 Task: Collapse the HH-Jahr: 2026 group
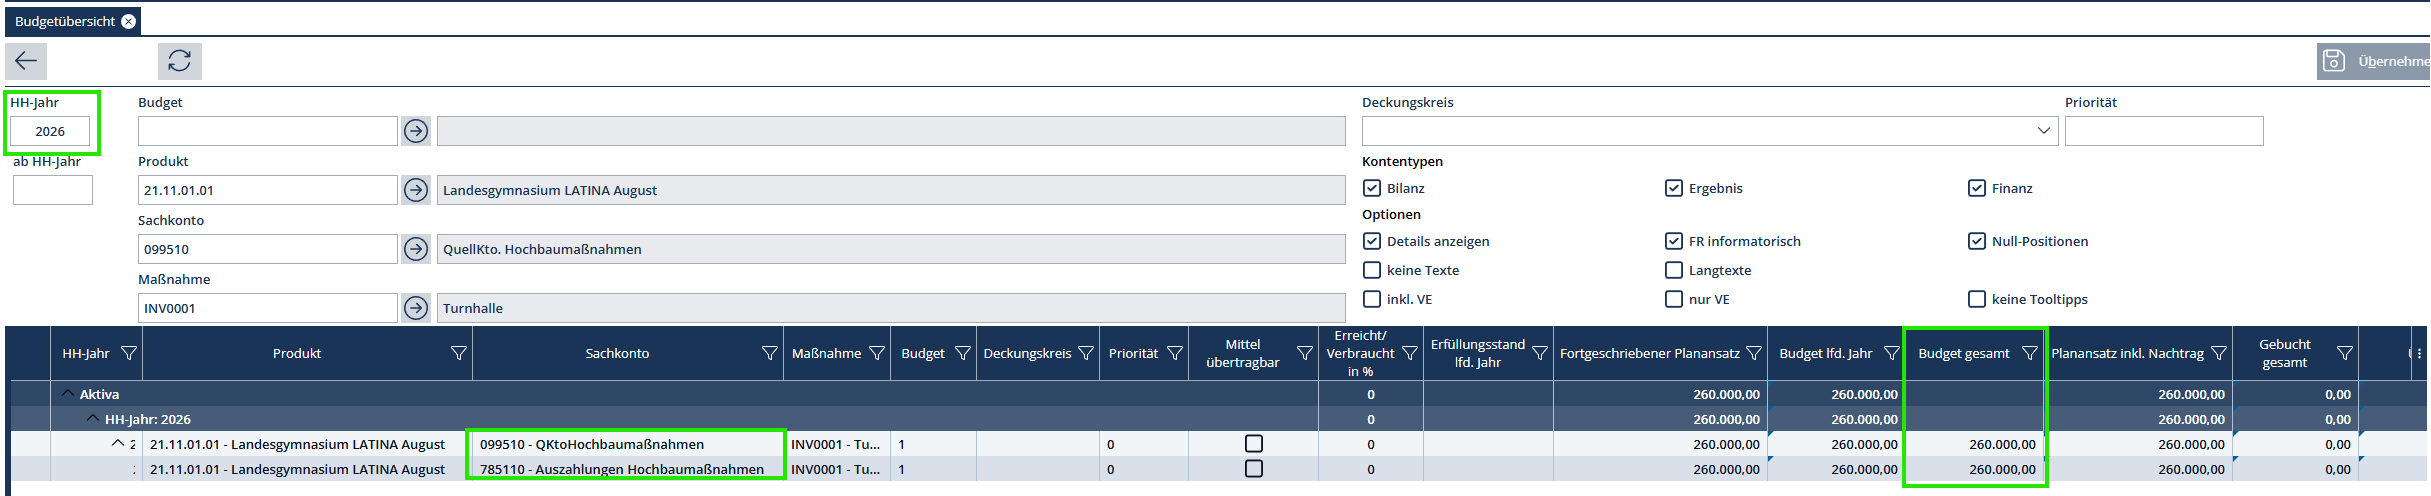pos(93,419)
